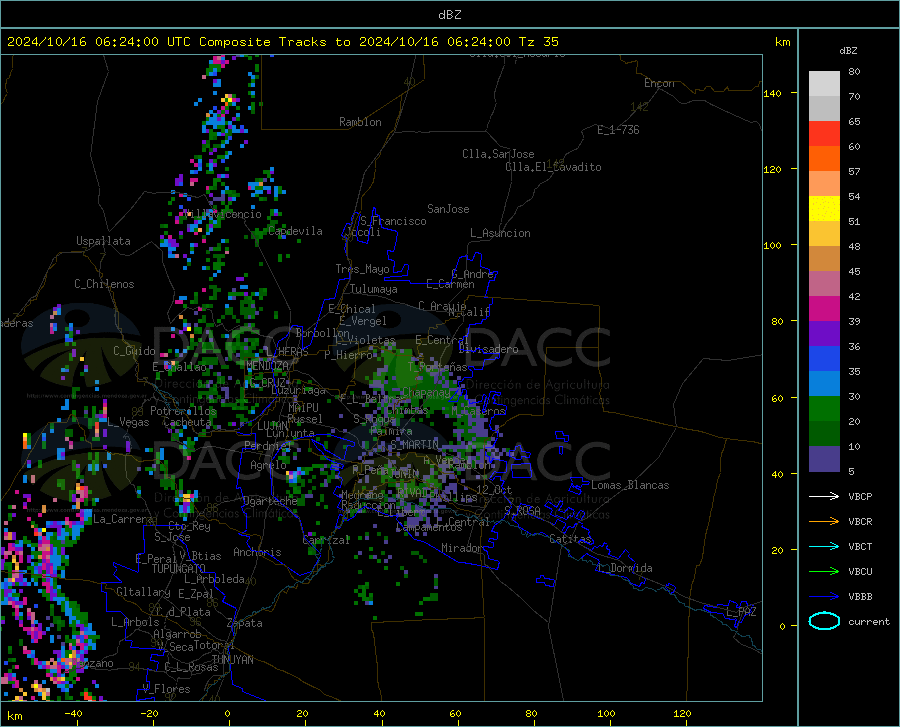Click the Zapata place label
This screenshot has width=900, height=727.
pyautogui.click(x=245, y=623)
